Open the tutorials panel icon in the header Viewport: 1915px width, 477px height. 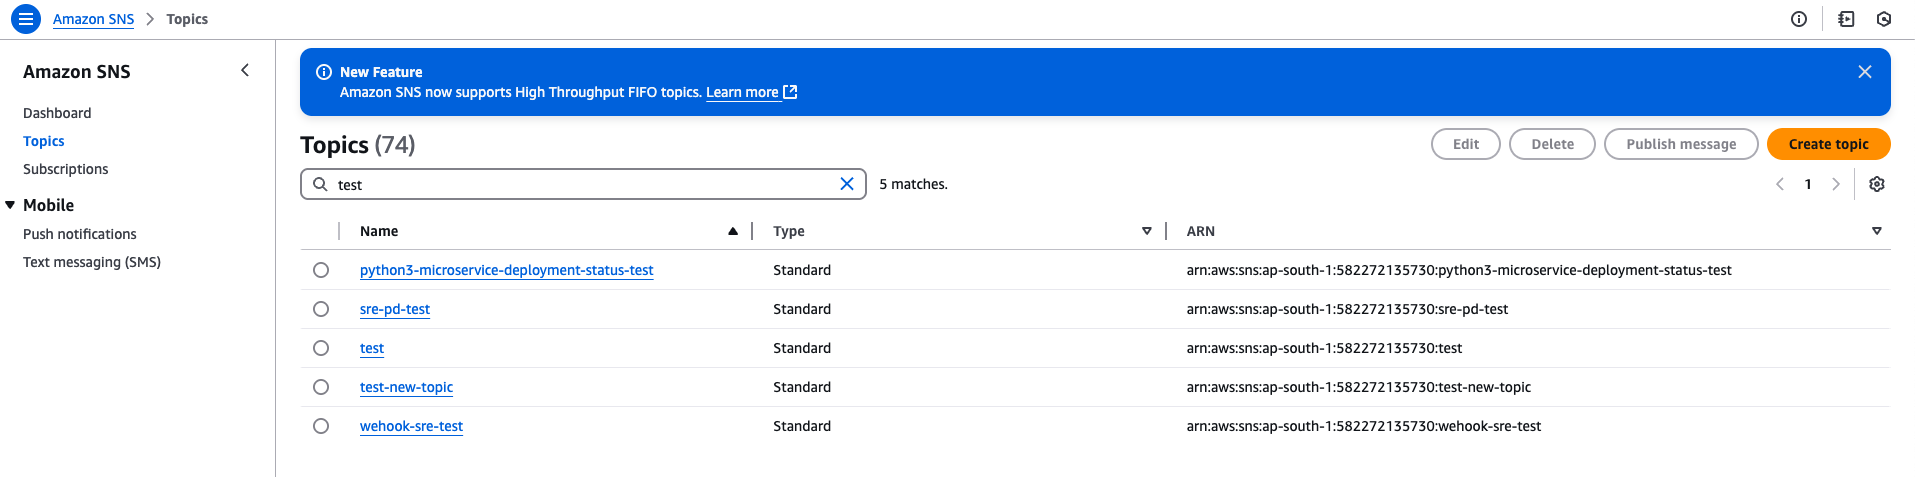click(x=1846, y=19)
